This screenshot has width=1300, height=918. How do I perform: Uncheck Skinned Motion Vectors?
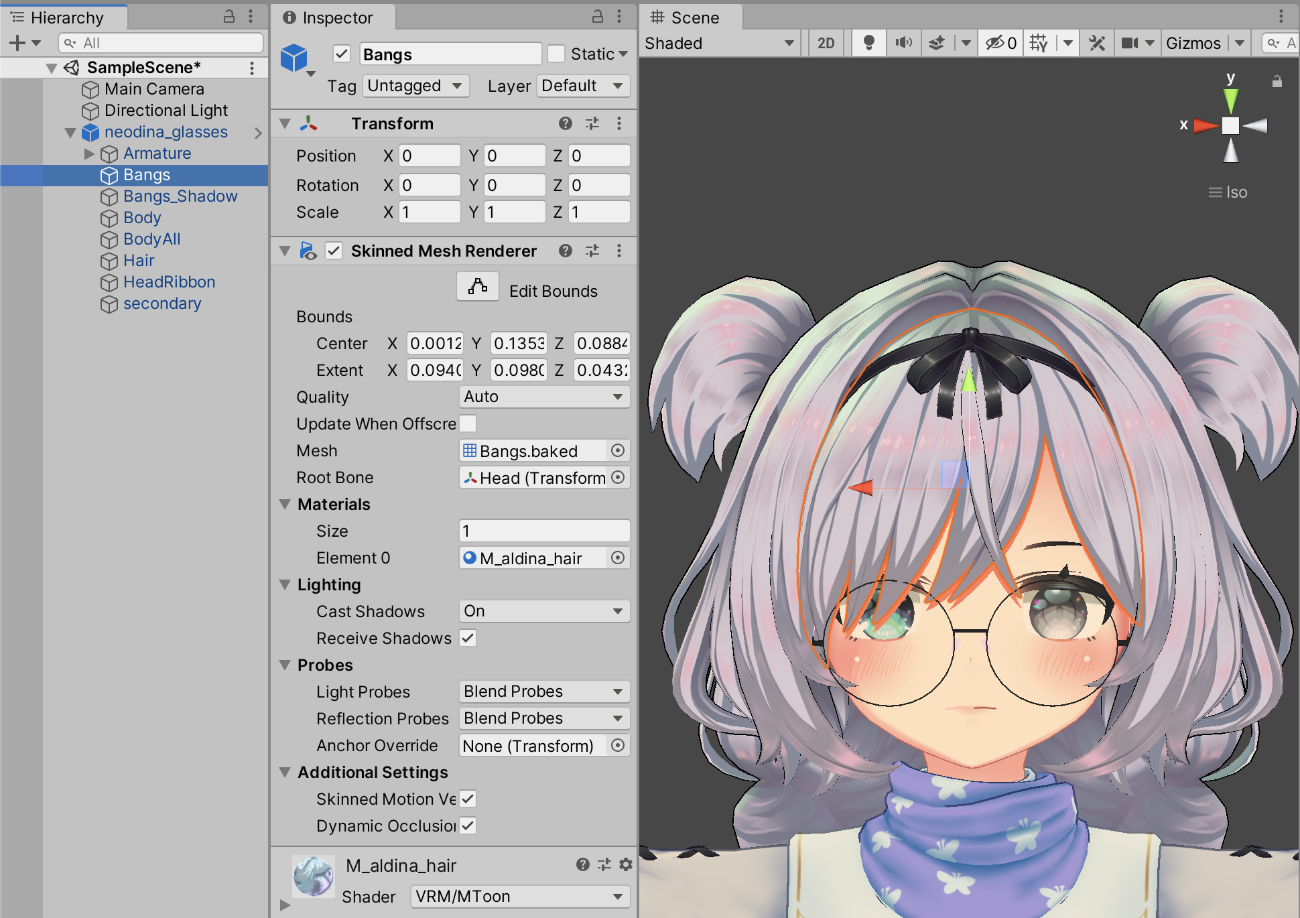468,799
